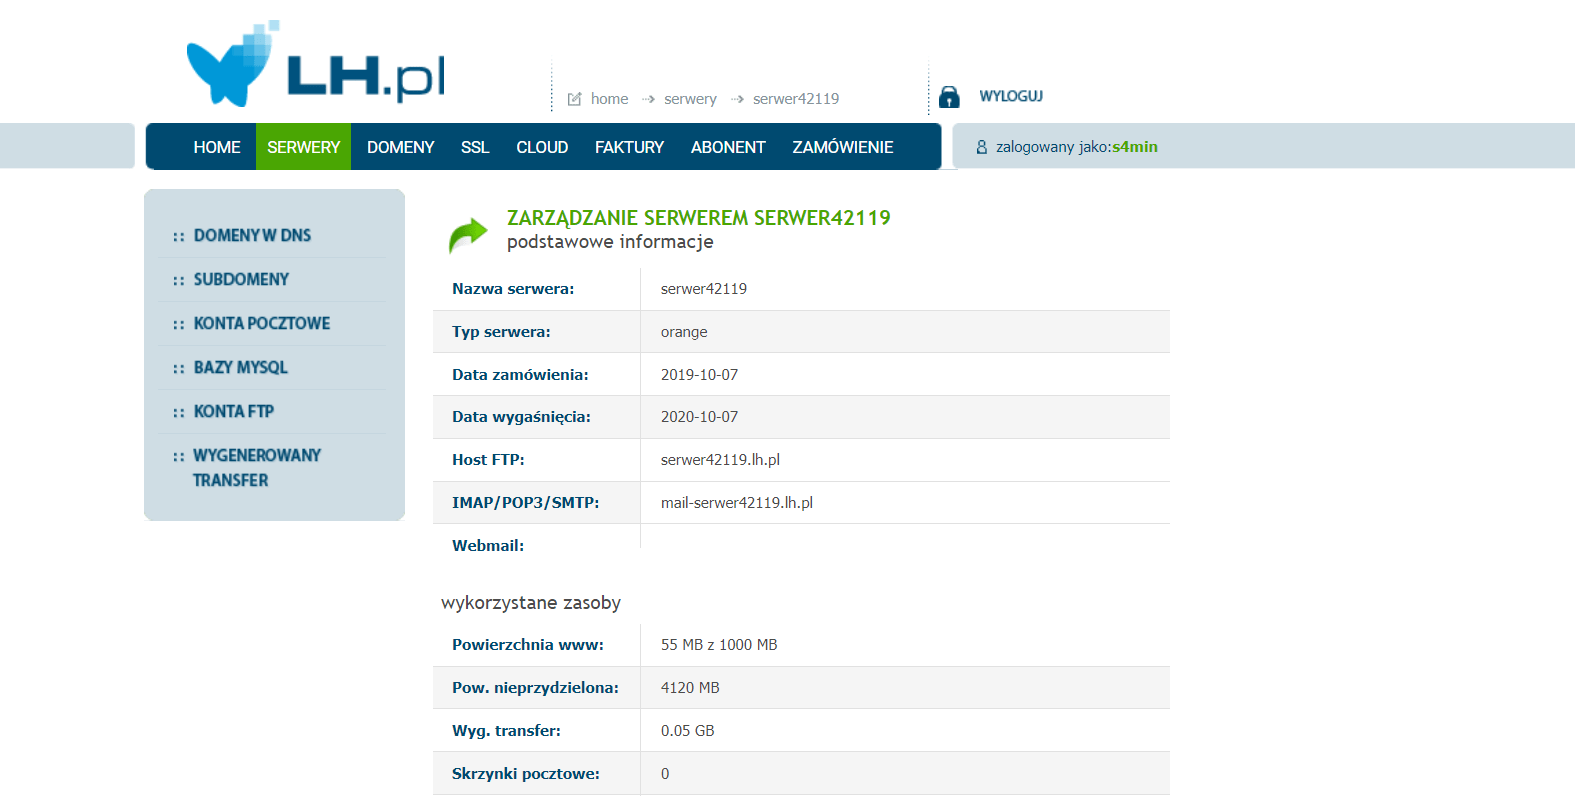Click the green arrow icon by the heading

pyautogui.click(x=468, y=235)
